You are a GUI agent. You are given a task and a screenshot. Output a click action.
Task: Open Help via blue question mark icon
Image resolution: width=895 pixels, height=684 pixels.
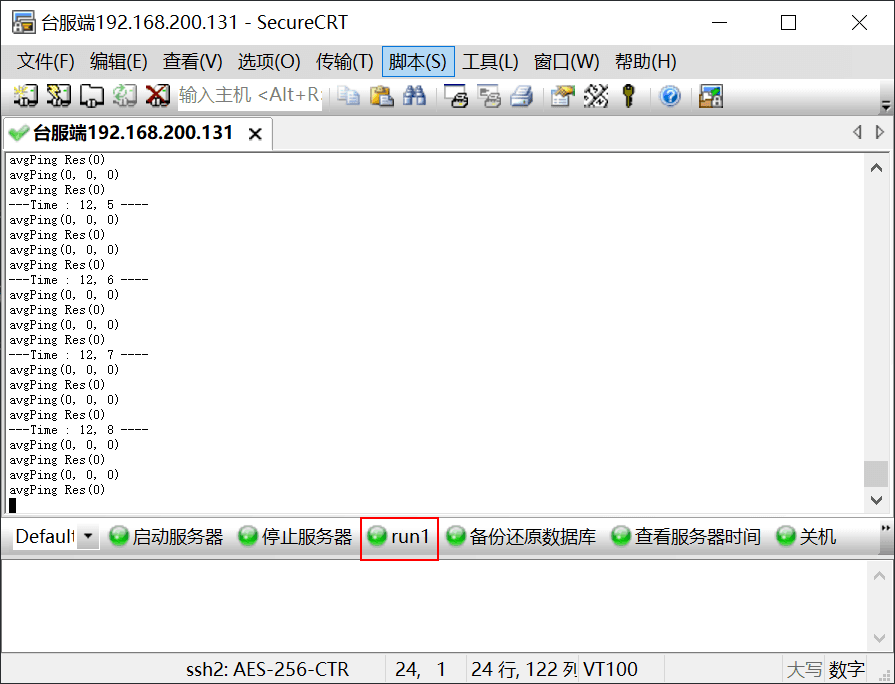670,96
